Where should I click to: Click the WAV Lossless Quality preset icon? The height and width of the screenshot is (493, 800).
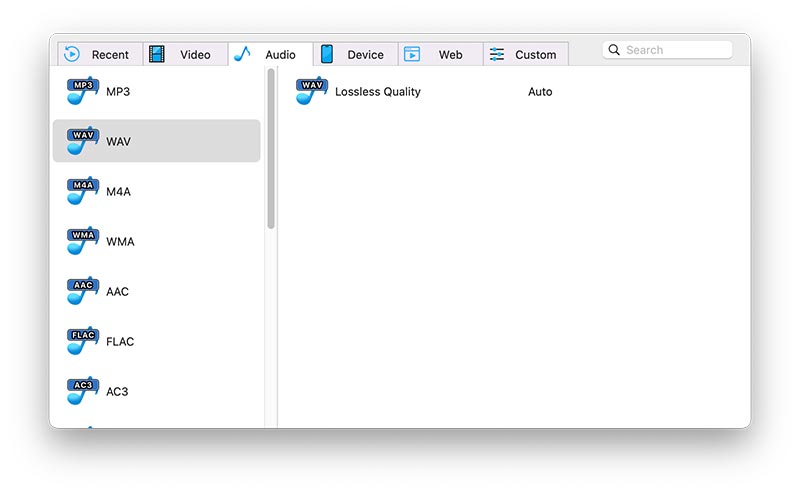[x=312, y=91]
